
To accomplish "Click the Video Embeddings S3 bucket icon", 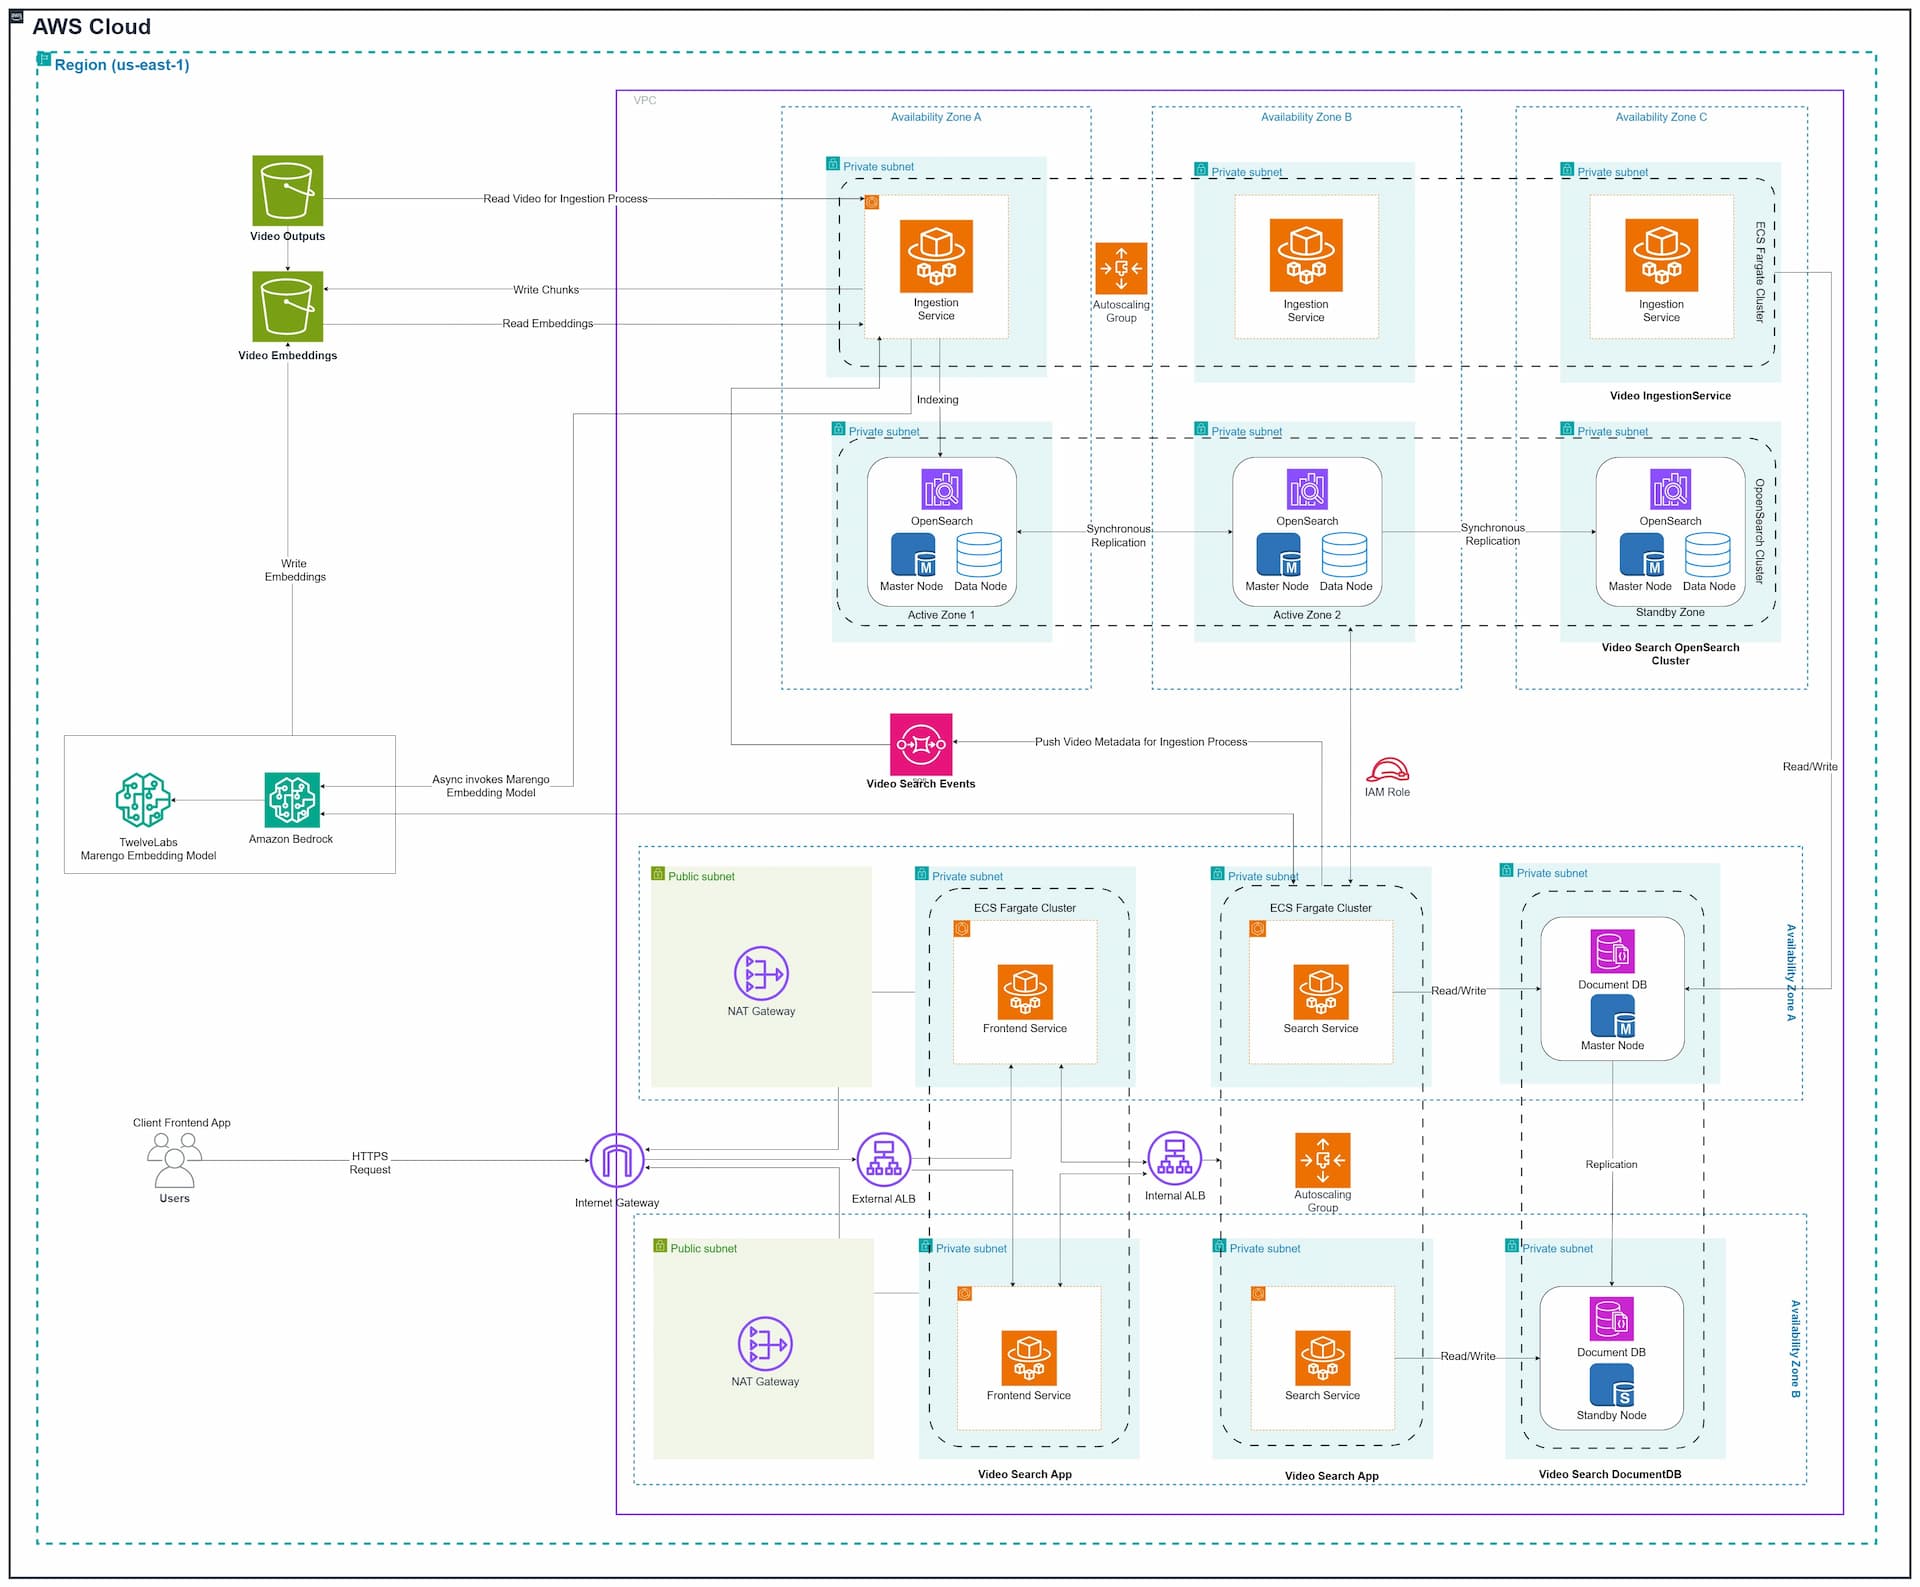I will coord(287,306).
